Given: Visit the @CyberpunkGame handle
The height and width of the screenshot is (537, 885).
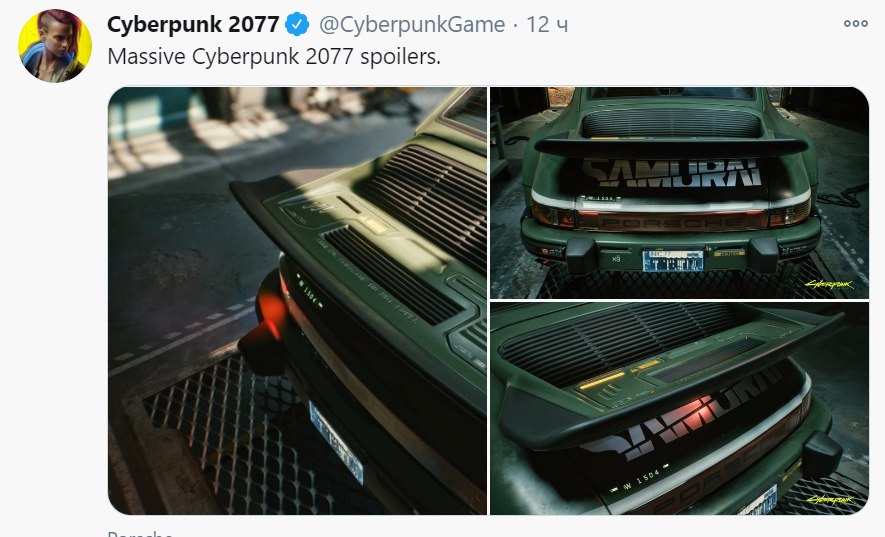Looking at the screenshot, I should coord(411,24).
